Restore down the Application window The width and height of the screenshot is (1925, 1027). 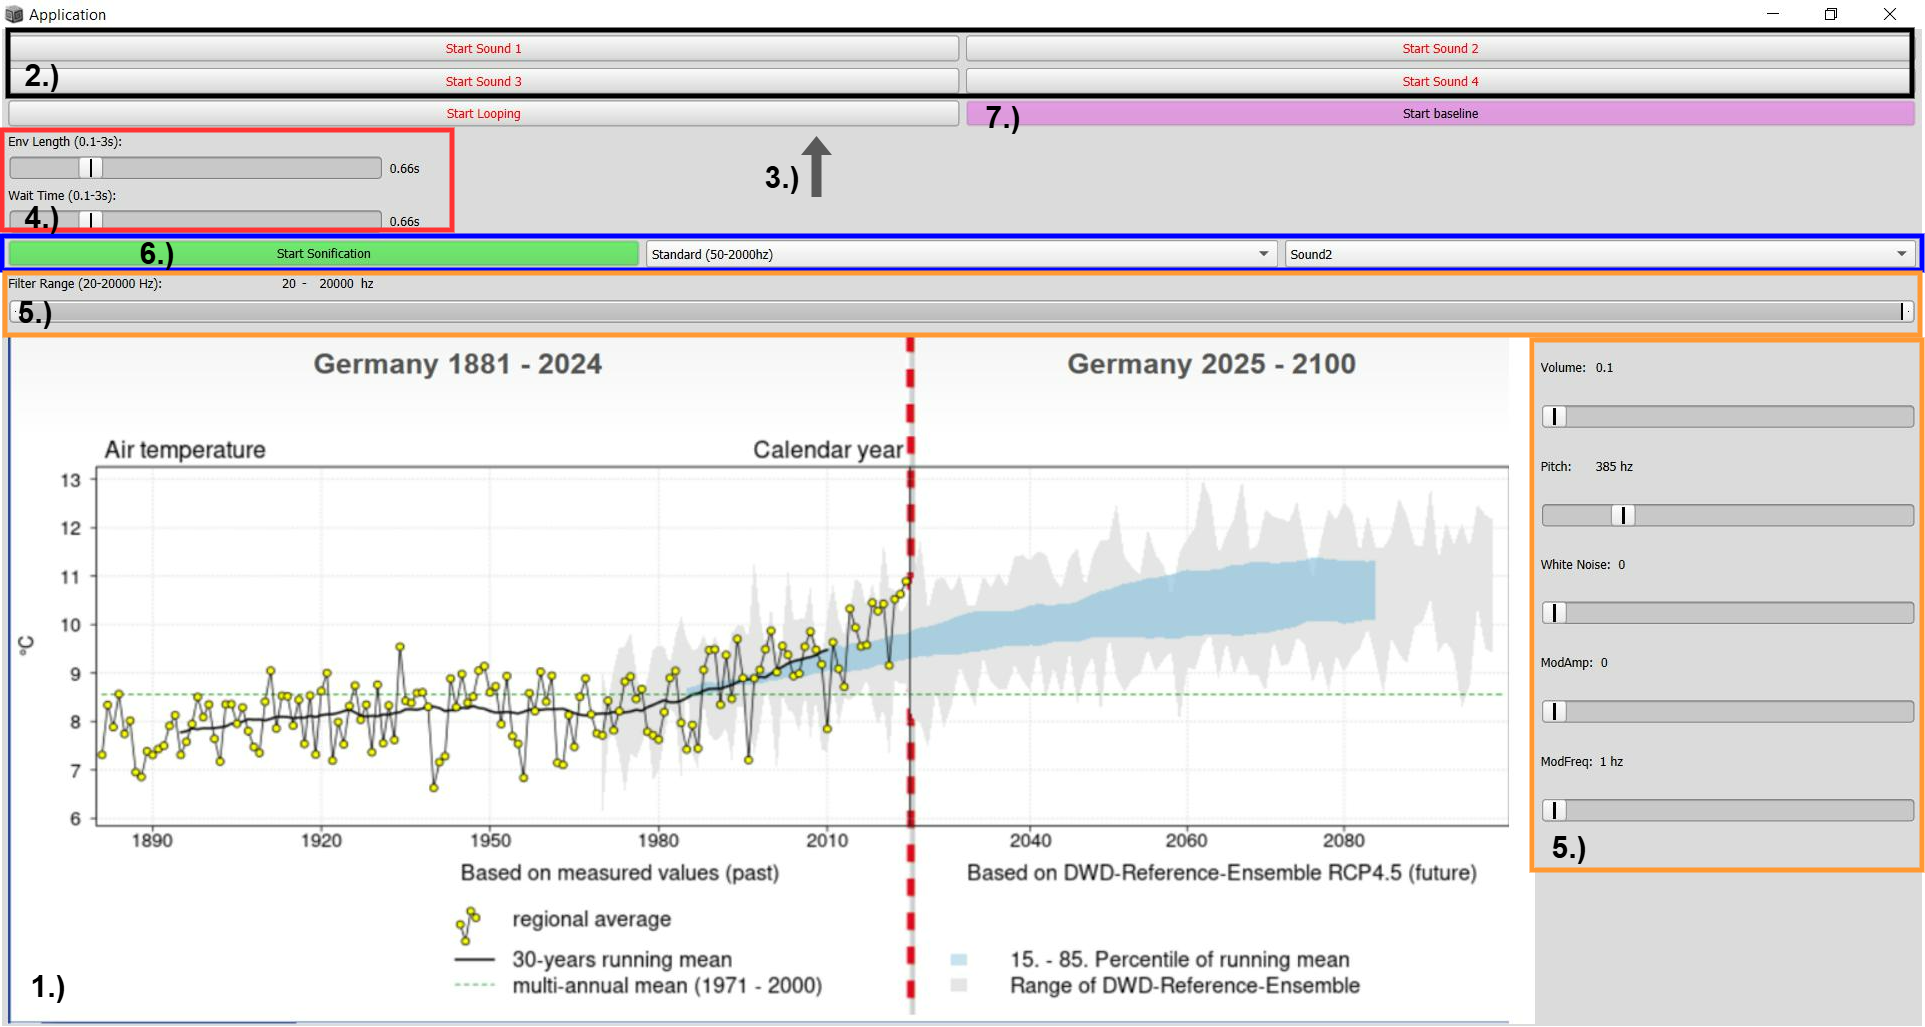pyautogui.click(x=1831, y=14)
